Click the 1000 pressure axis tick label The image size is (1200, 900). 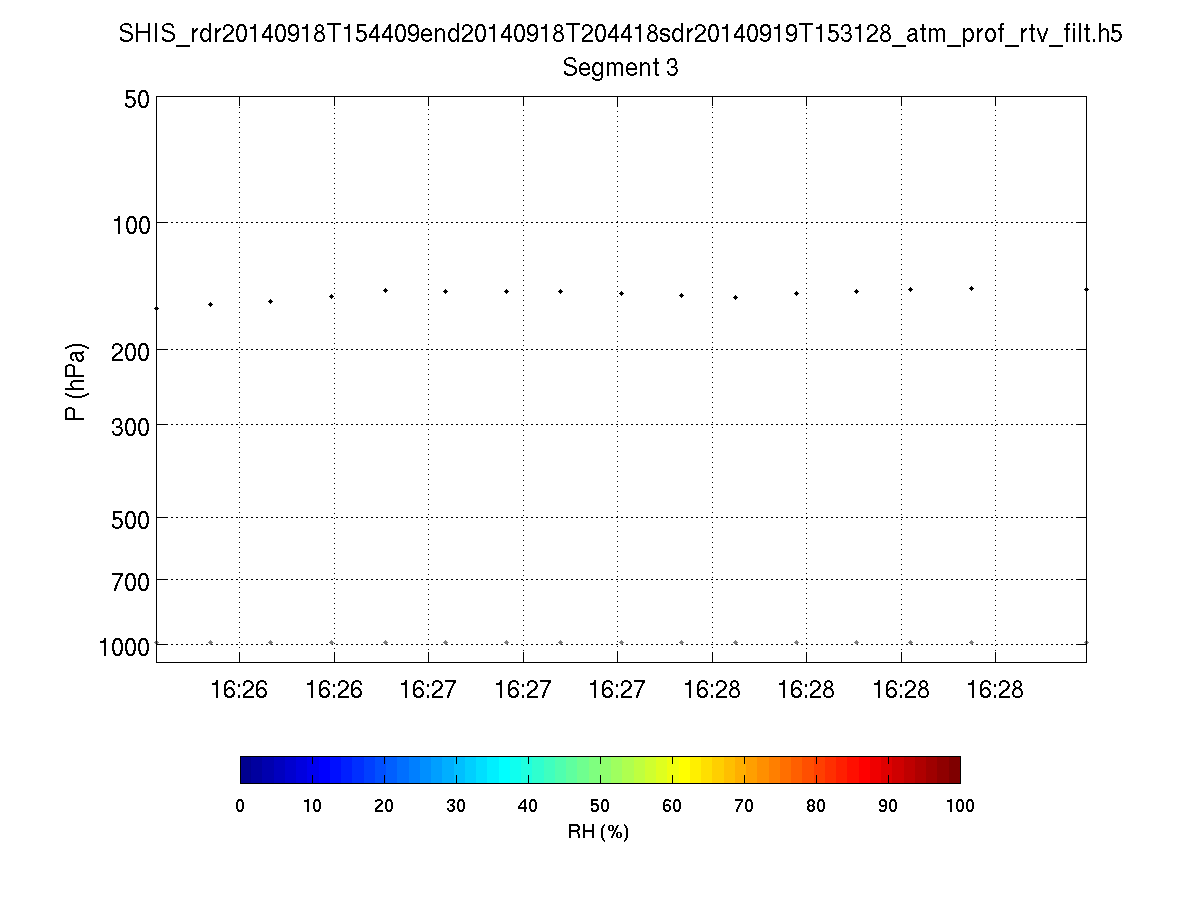point(124,647)
